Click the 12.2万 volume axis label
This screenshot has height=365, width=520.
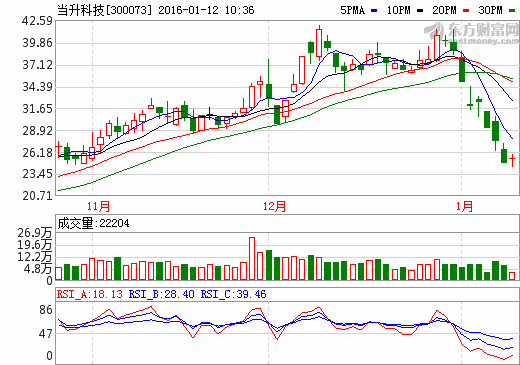click(35, 257)
